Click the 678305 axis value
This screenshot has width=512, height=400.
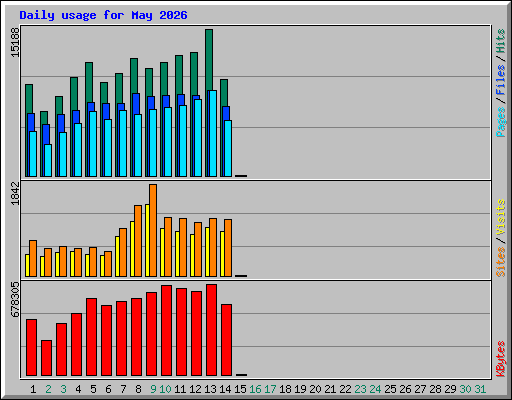pyautogui.click(x=15, y=299)
